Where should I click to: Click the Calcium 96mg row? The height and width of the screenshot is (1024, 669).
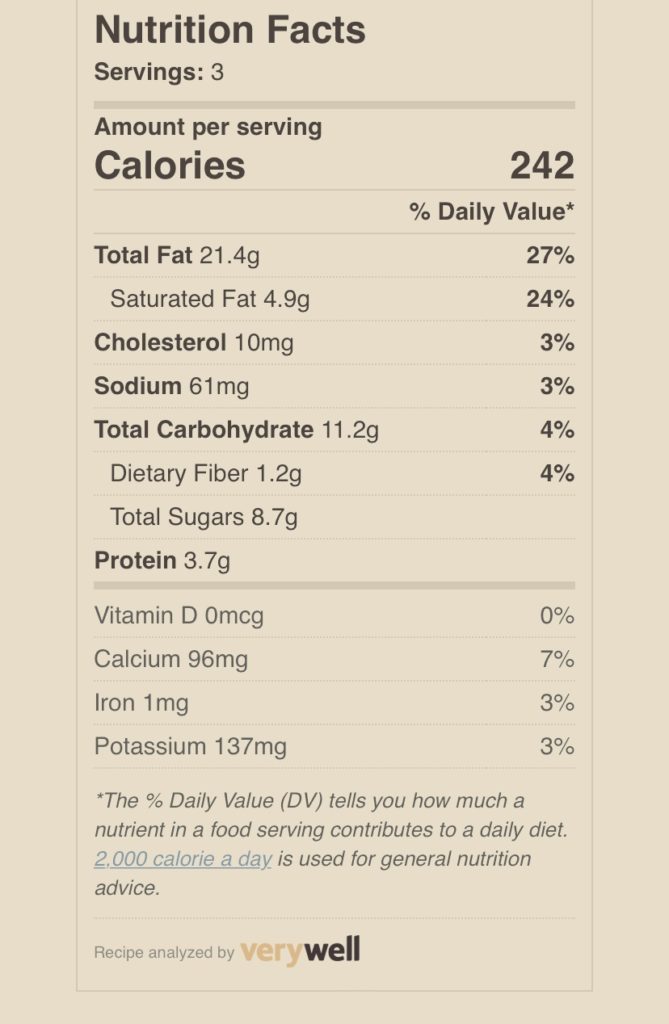[334, 660]
